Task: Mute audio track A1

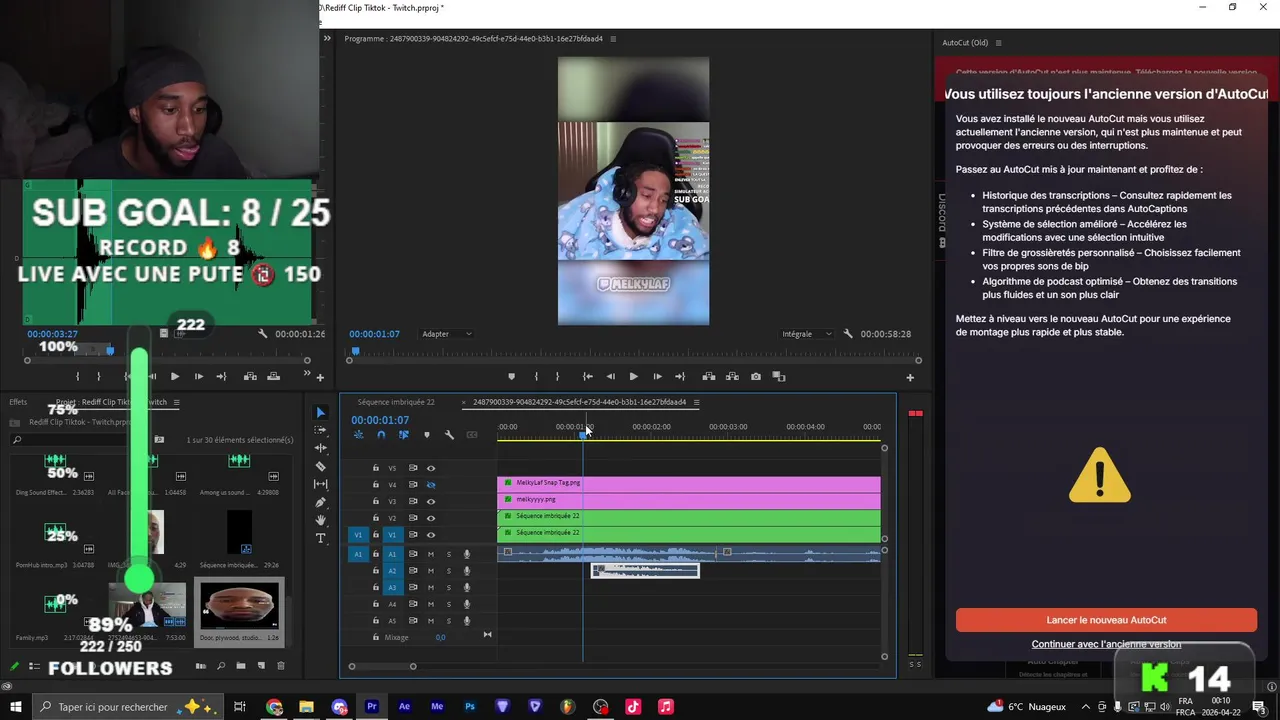Action: (431, 554)
